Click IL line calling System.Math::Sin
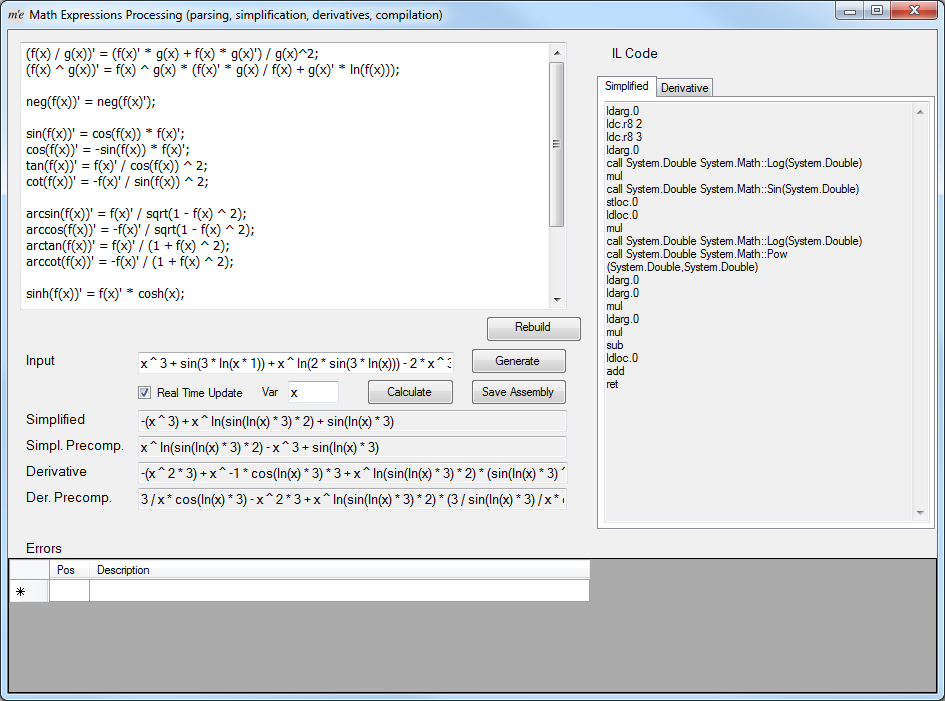Image resolution: width=945 pixels, height=701 pixels. click(x=732, y=189)
